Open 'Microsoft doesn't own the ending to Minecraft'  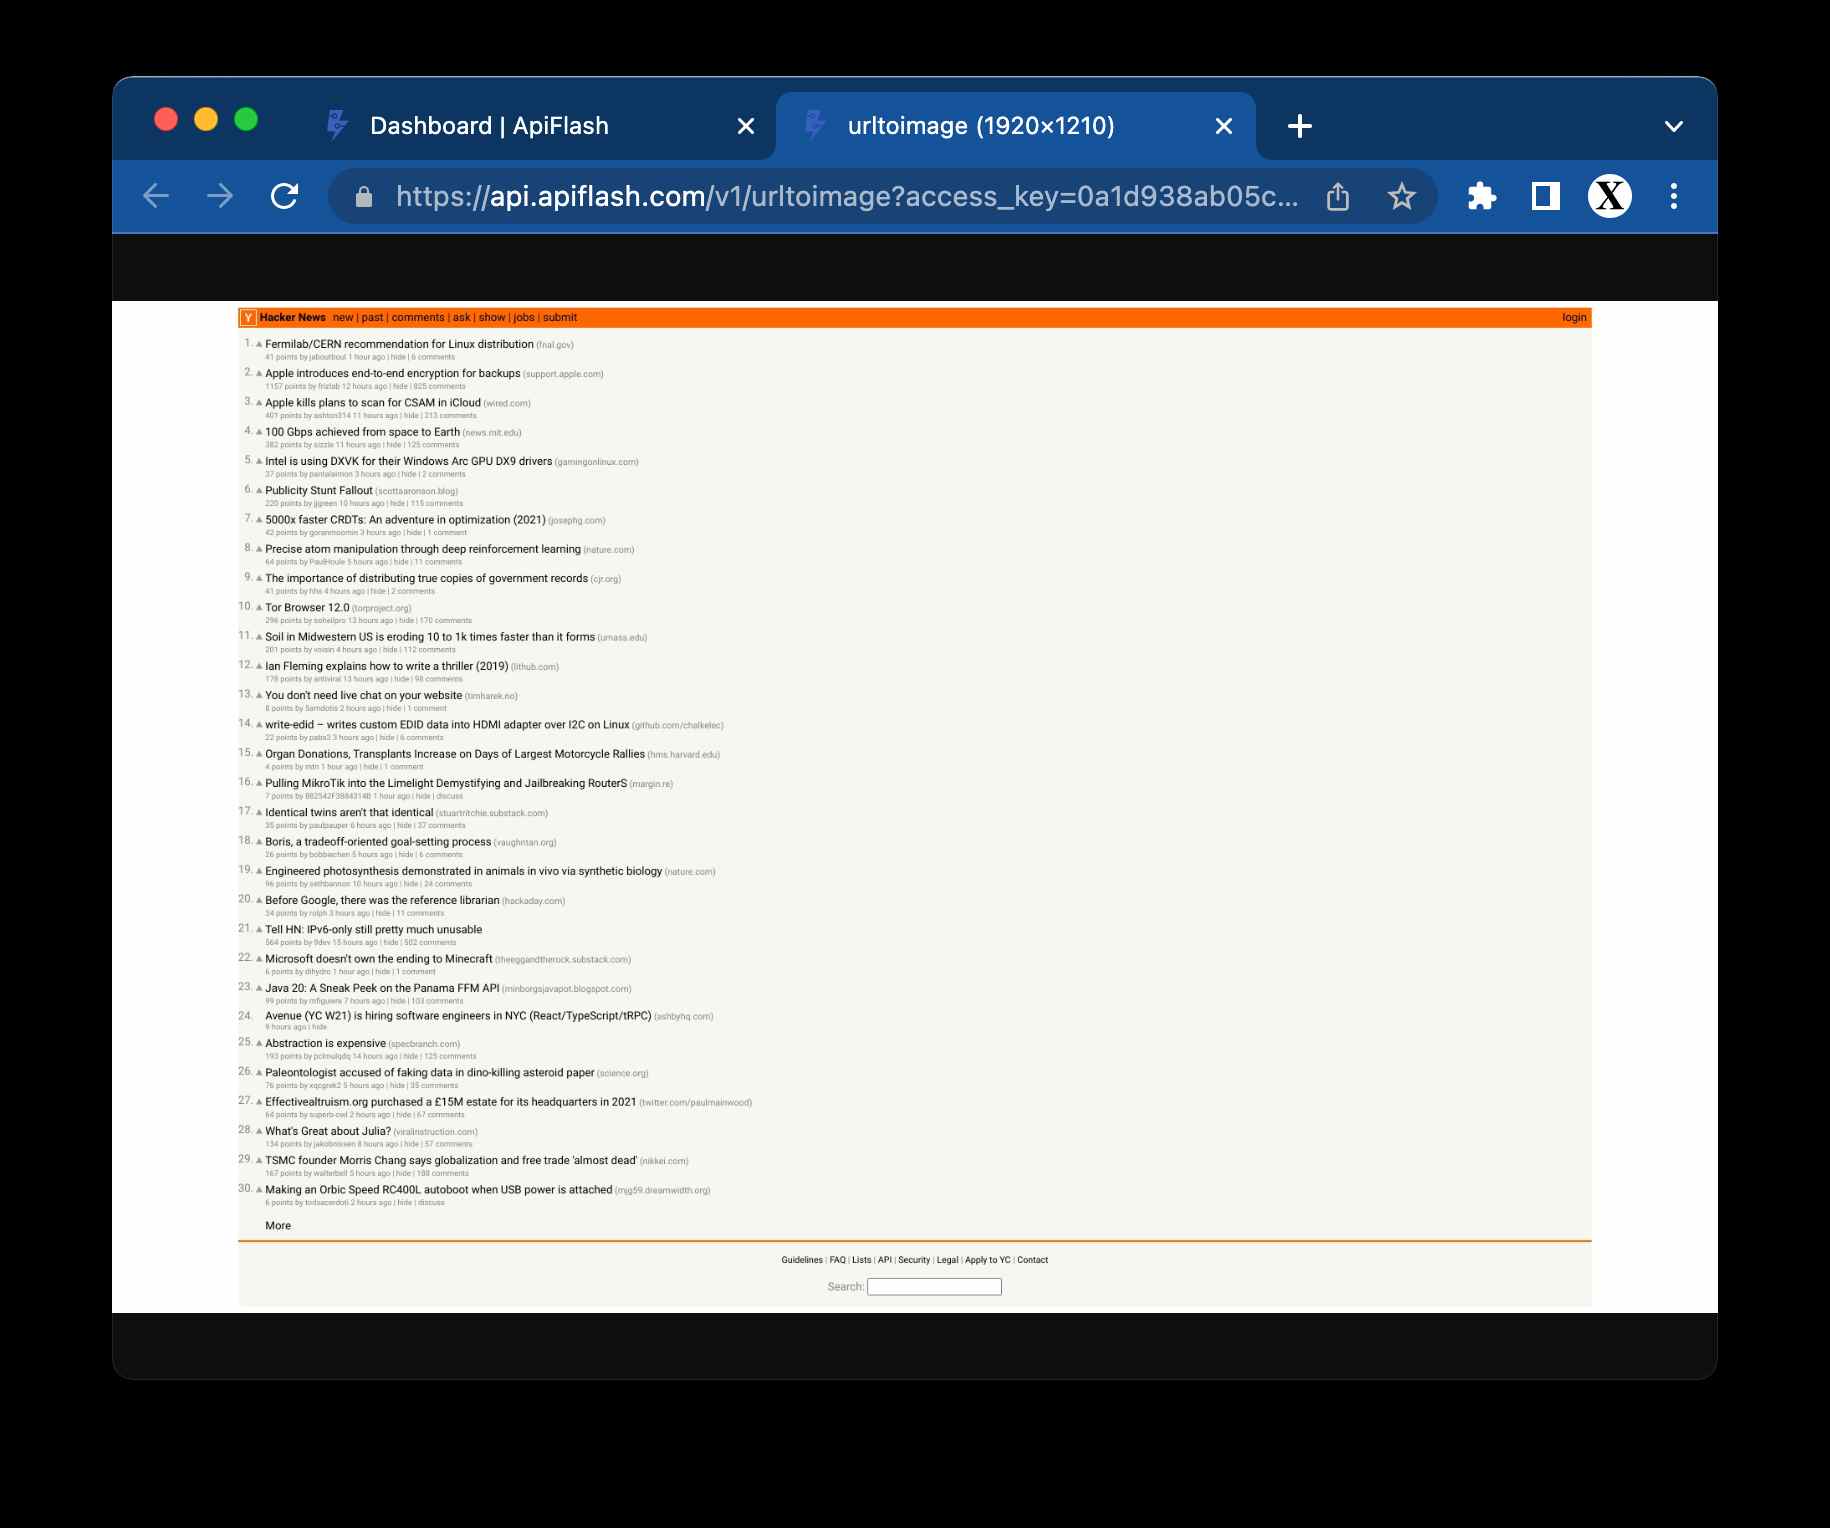click(x=379, y=958)
